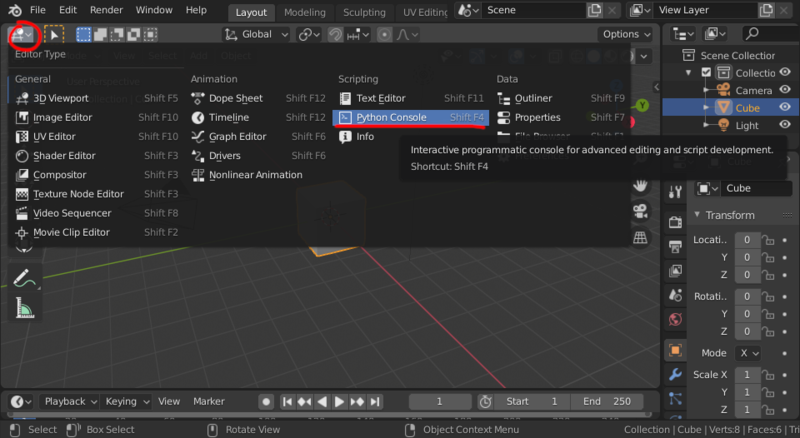
Task: Open Global transform orientation dropdown
Action: tap(257, 34)
